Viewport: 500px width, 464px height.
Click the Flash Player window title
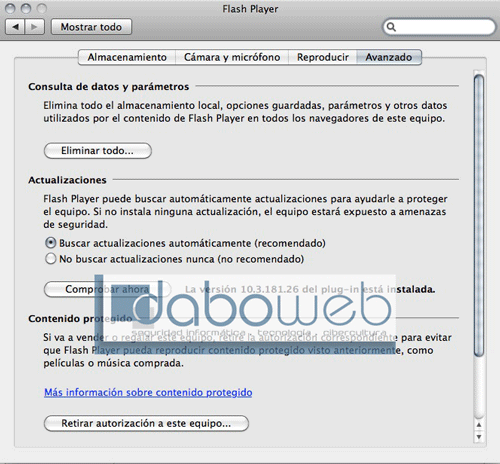pos(250,9)
